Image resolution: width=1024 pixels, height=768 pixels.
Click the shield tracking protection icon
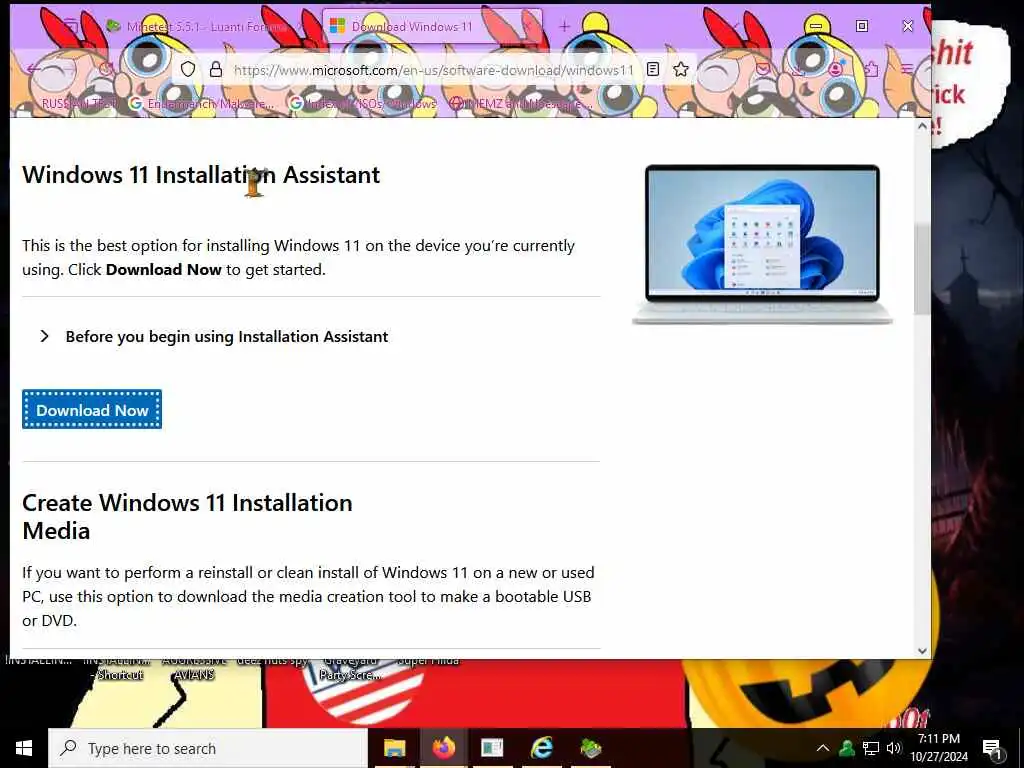tap(188, 69)
